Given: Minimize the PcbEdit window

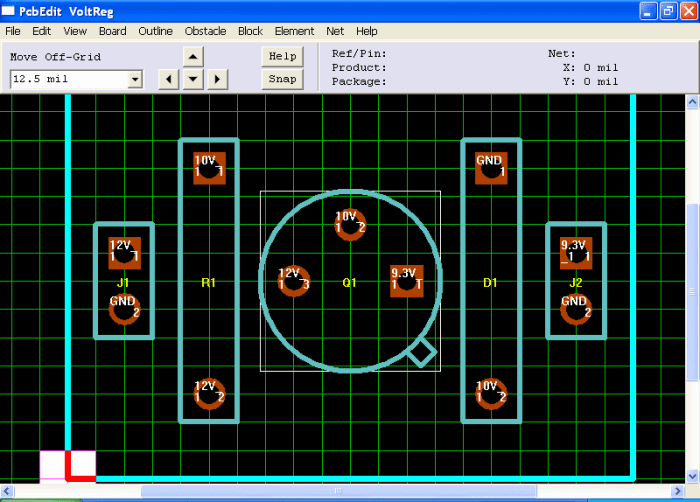Looking at the screenshot, I should (x=648, y=11).
